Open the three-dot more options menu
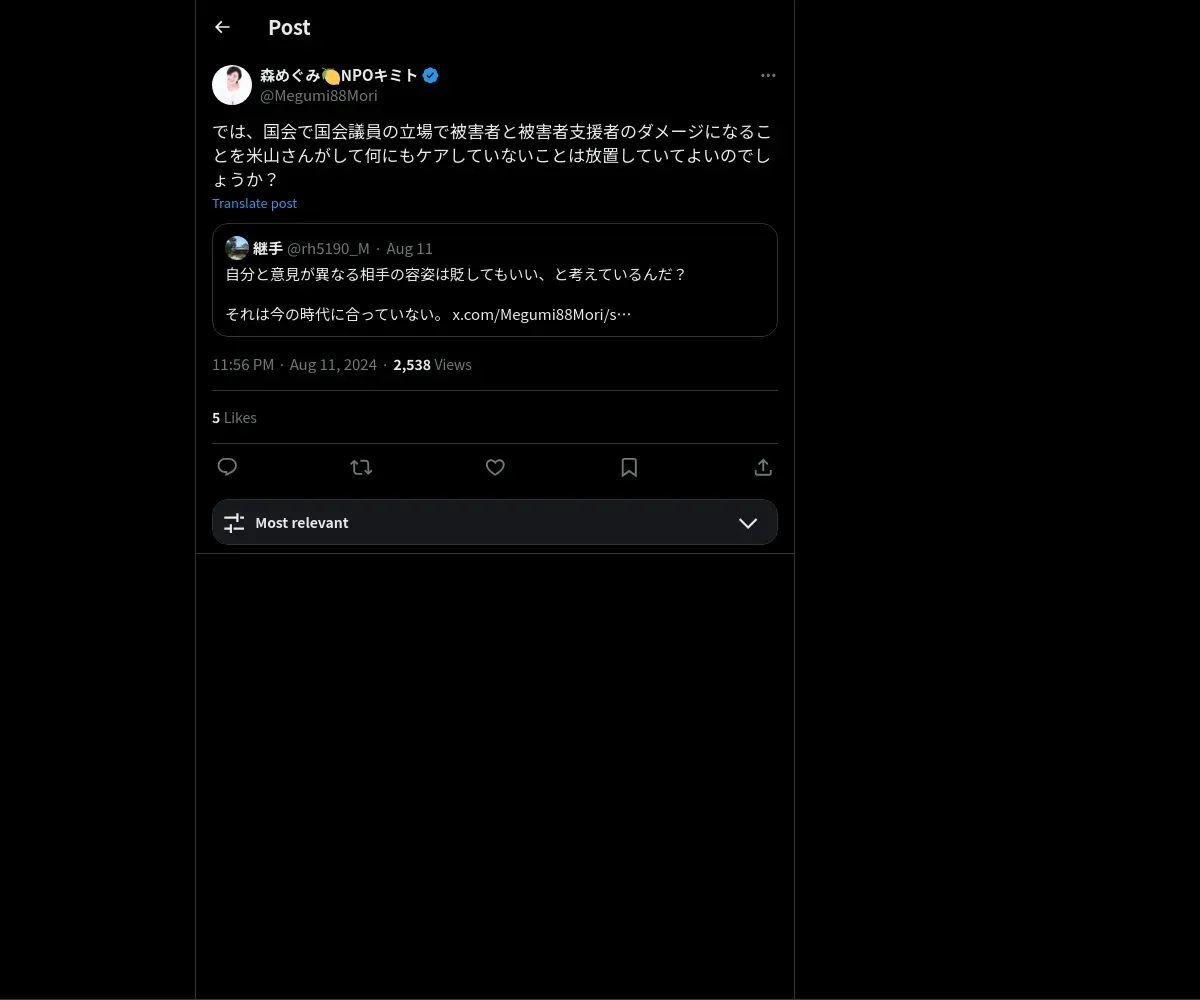Viewport: 1200px width, 1000px height. pos(768,75)
